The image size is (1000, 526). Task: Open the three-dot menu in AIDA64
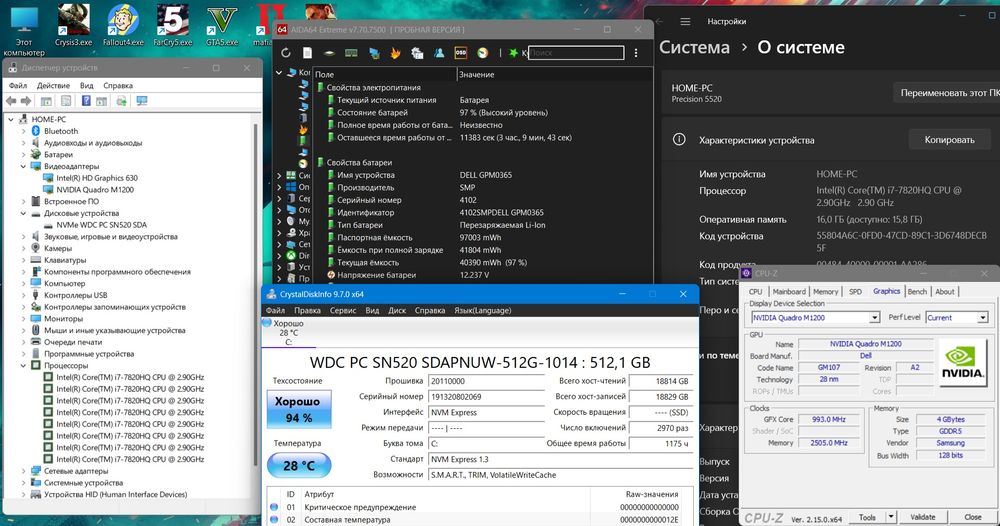pos(636,53)
